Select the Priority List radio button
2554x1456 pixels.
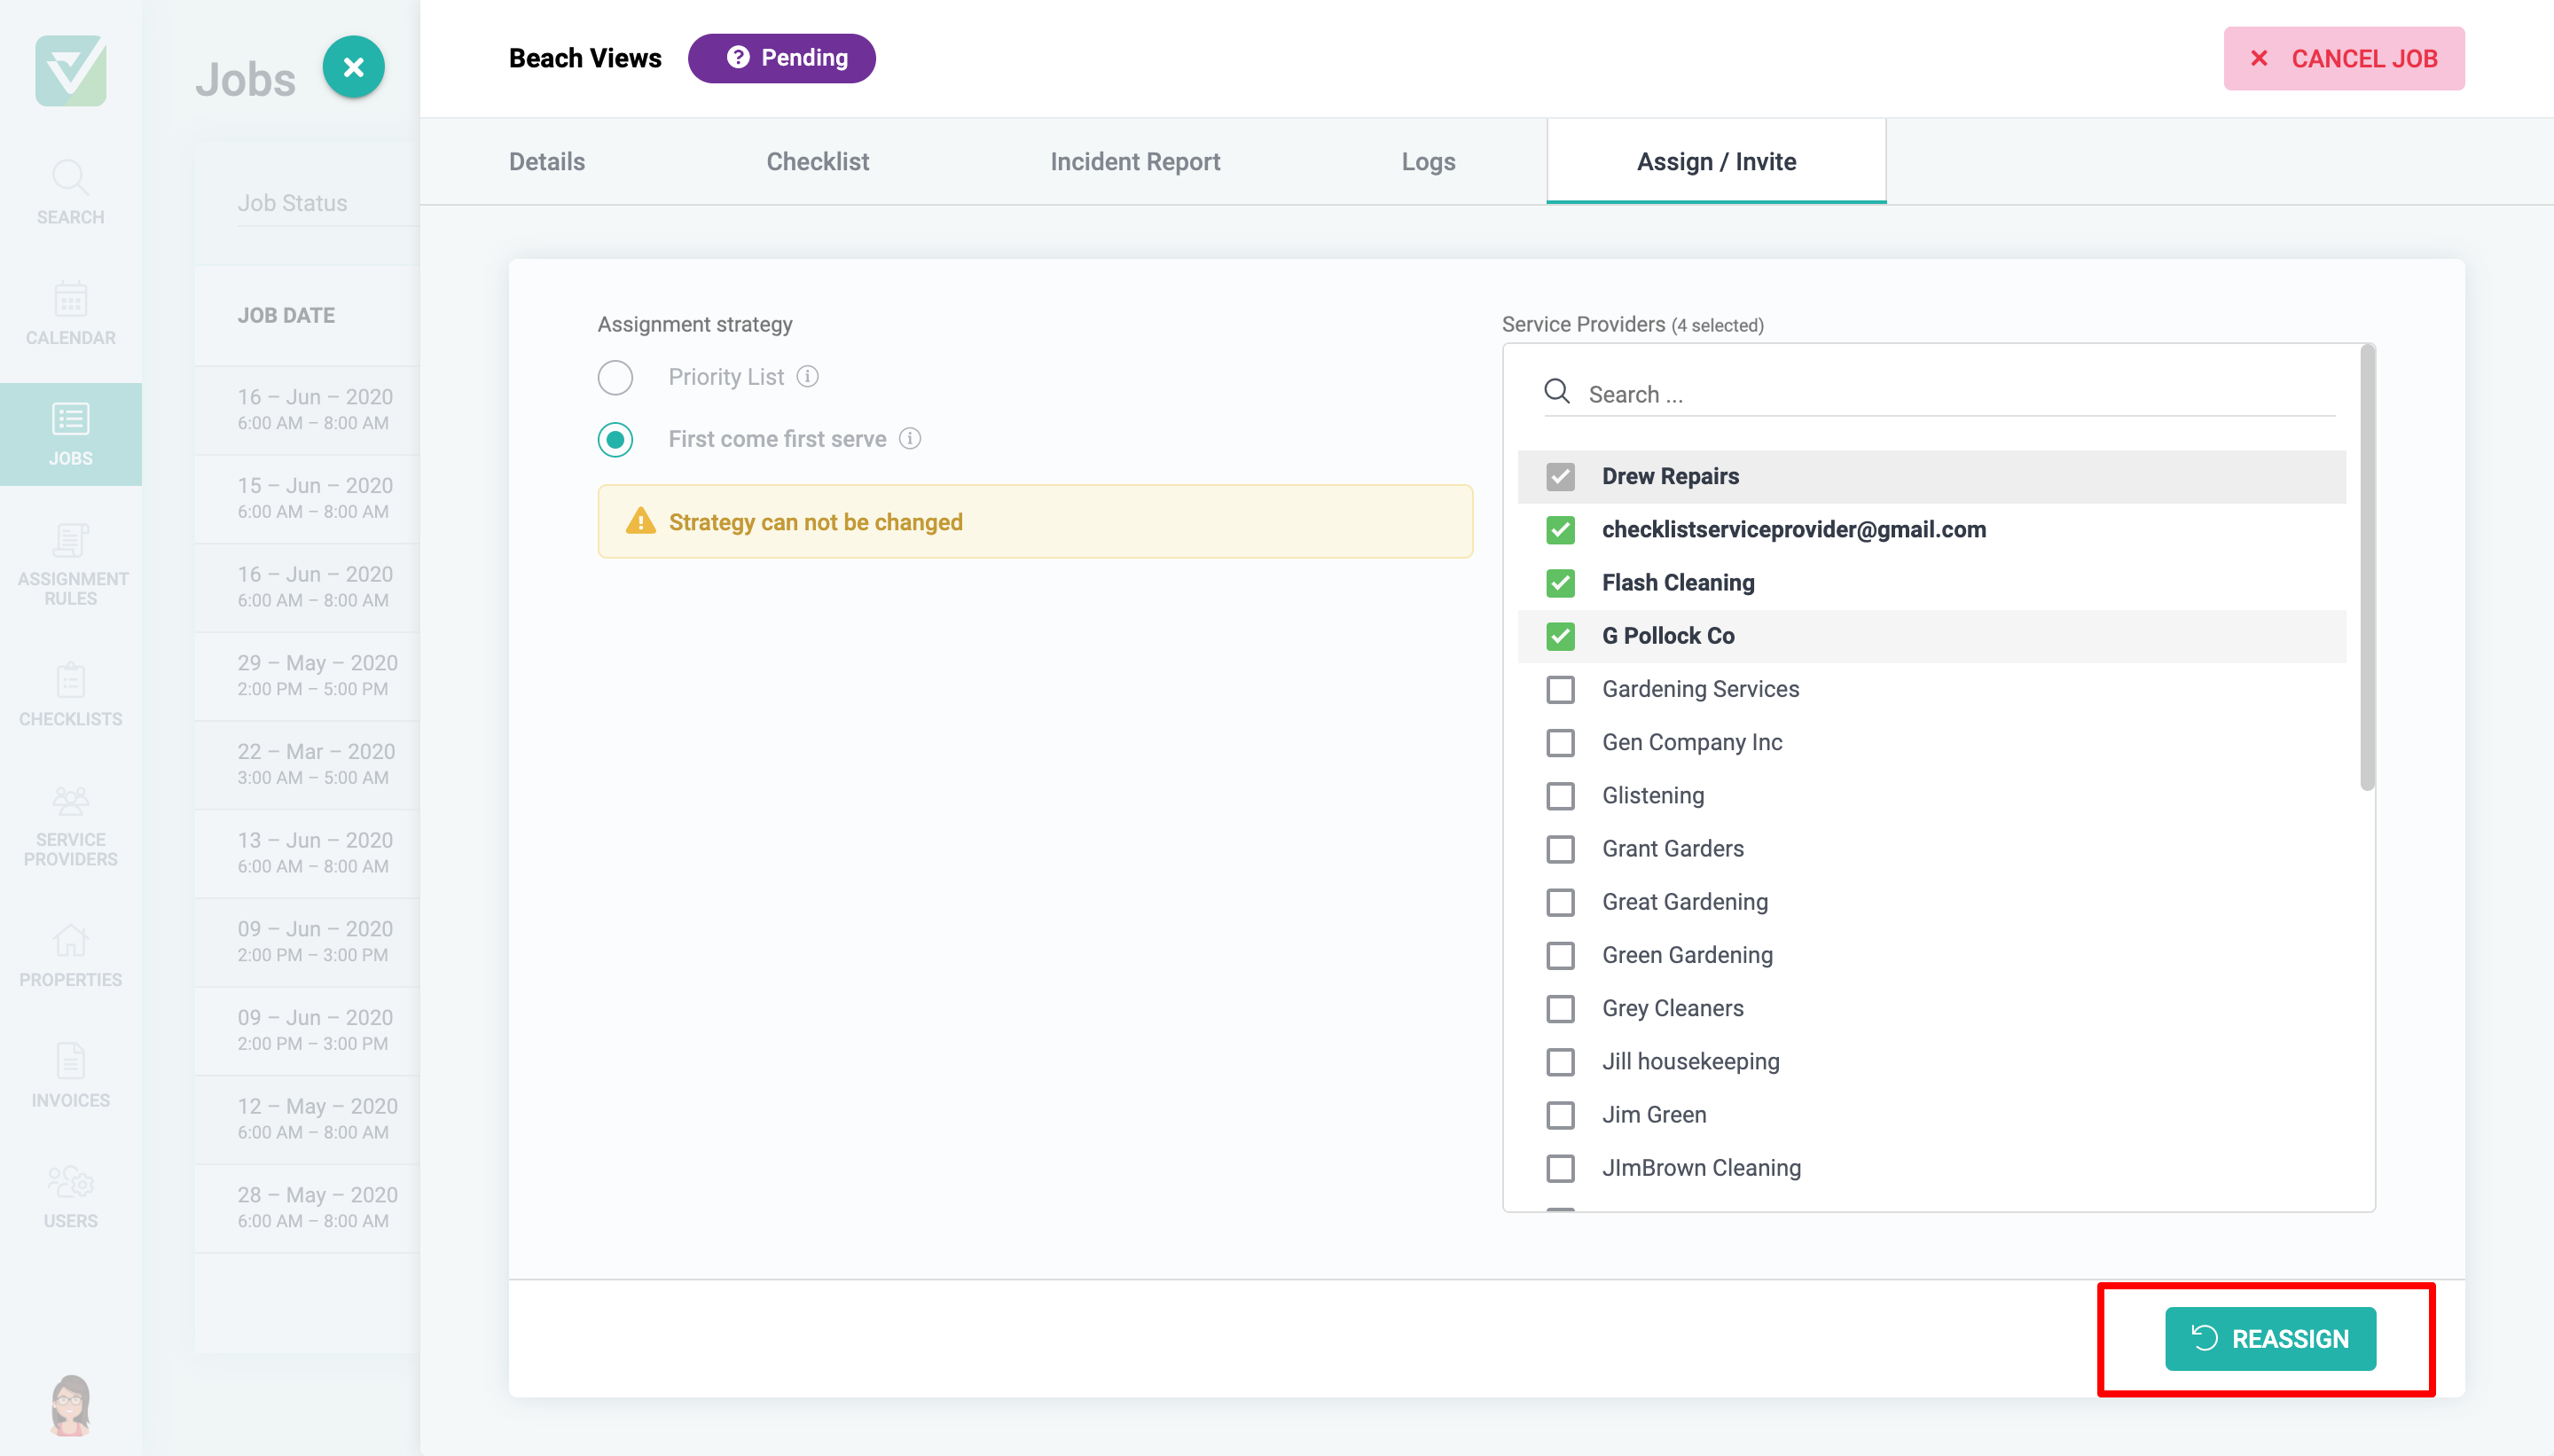(x=615, y=378)
